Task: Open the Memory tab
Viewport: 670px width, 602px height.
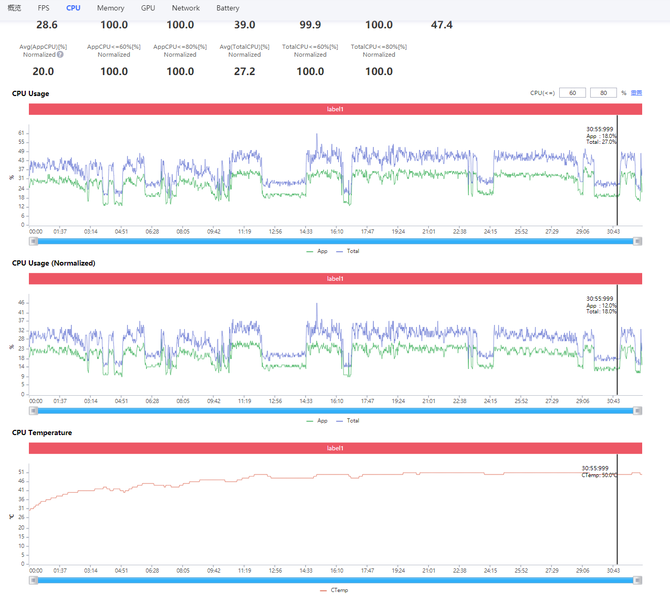Action: point(110,8)
